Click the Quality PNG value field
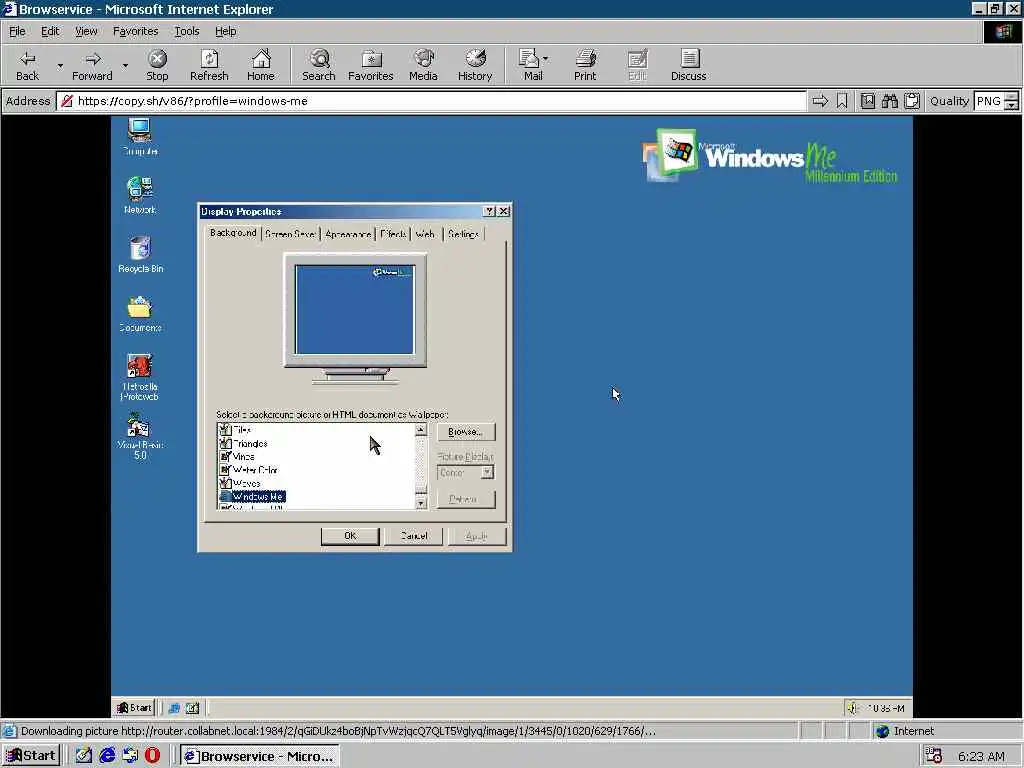 (x=989, y=101)
